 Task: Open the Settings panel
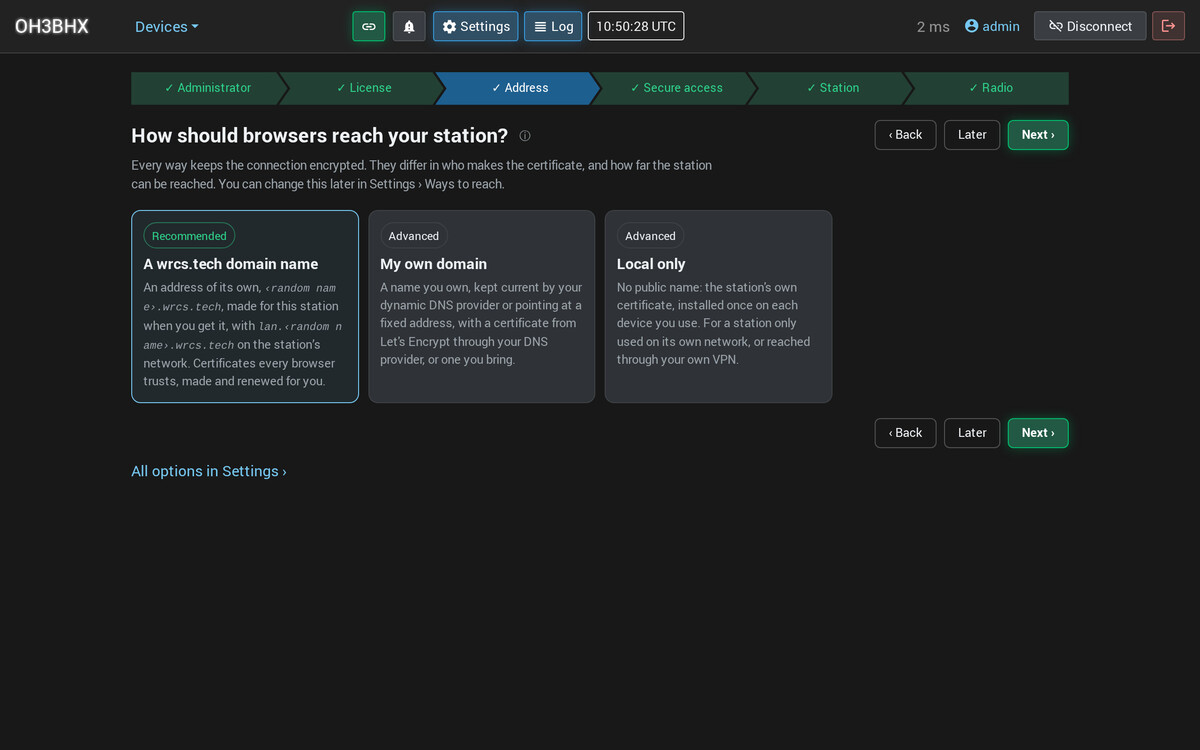[476, 26]
